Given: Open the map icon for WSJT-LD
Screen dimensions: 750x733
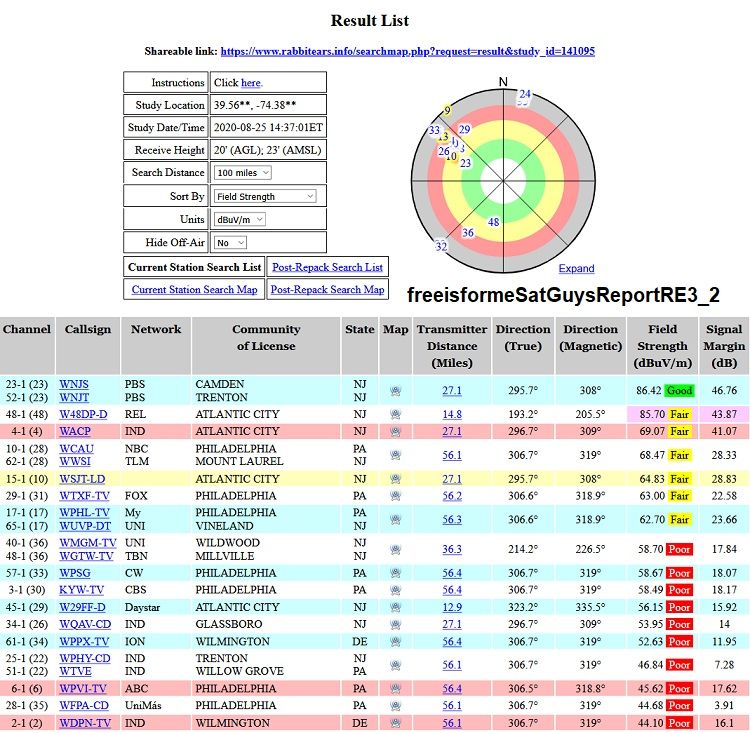Looking at the screenshot, I should pos(395,479).
